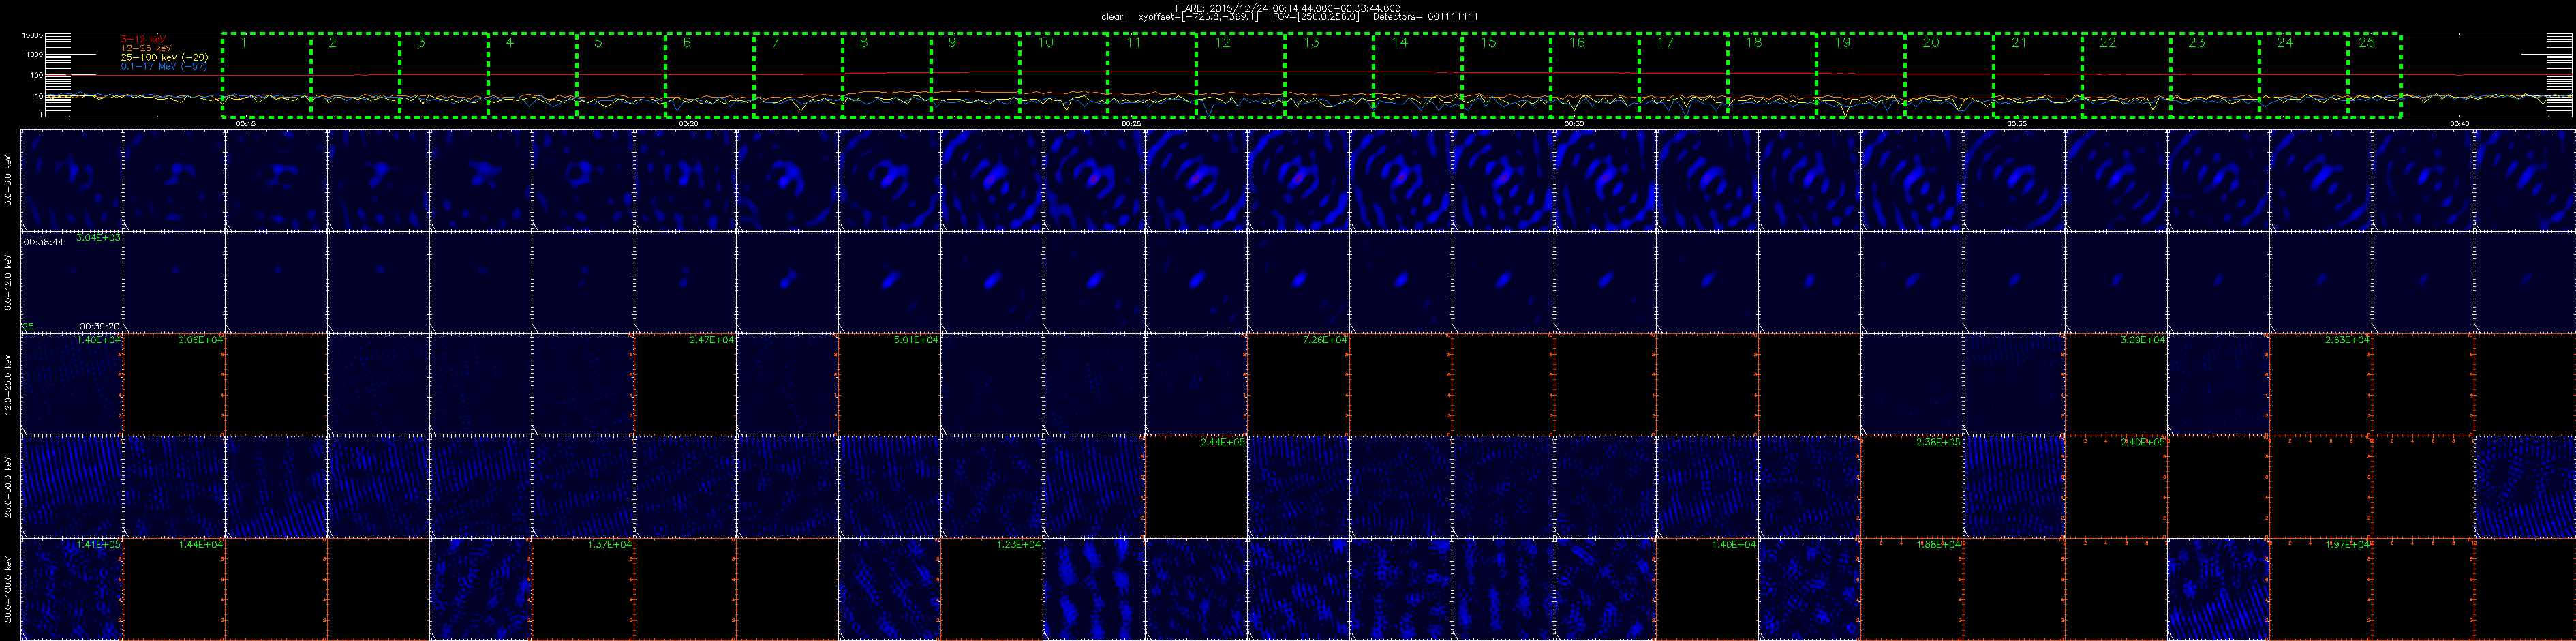Viewport: 2576px width, 641px height.
Task: Select time interval marker 8
Action: click(x=864, y=43)
